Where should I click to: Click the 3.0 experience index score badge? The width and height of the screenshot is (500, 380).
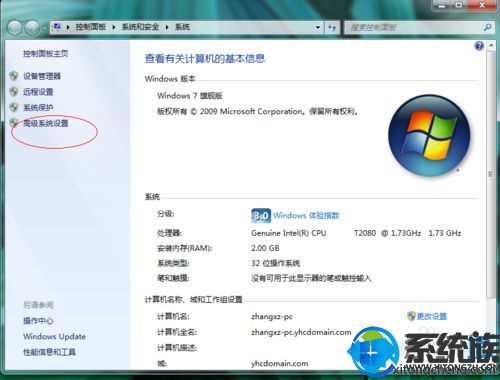tap(261, 216)
